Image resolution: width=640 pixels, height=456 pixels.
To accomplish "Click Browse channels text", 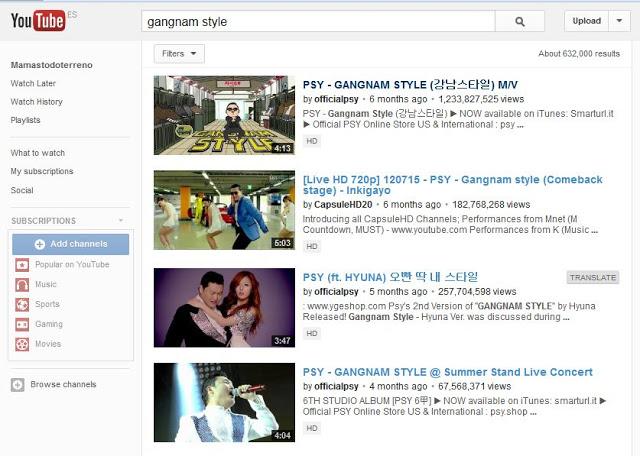I will click(x=63, y=385).
